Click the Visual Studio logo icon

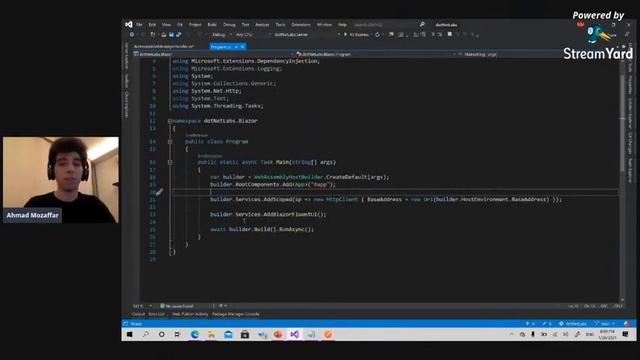pyautogui.click(x=129, y=24)
